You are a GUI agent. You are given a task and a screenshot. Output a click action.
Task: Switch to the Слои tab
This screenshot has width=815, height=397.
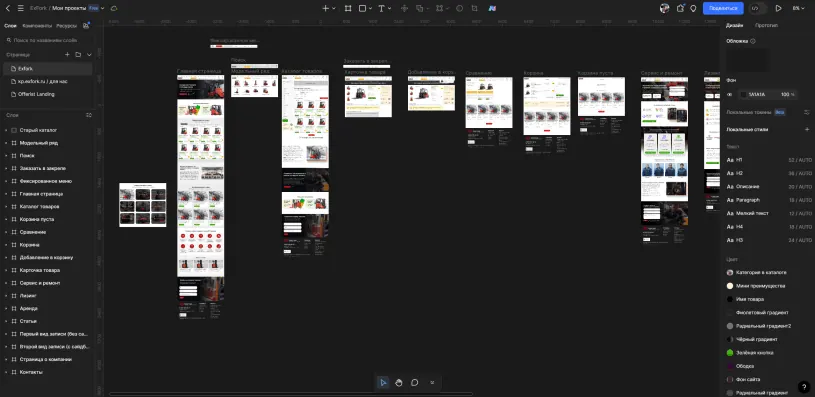[10, 25]
